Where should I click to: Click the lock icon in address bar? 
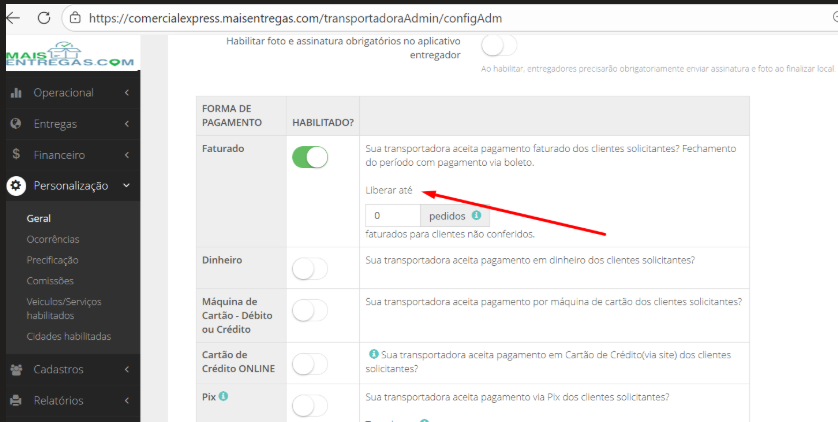coord(75,18)
